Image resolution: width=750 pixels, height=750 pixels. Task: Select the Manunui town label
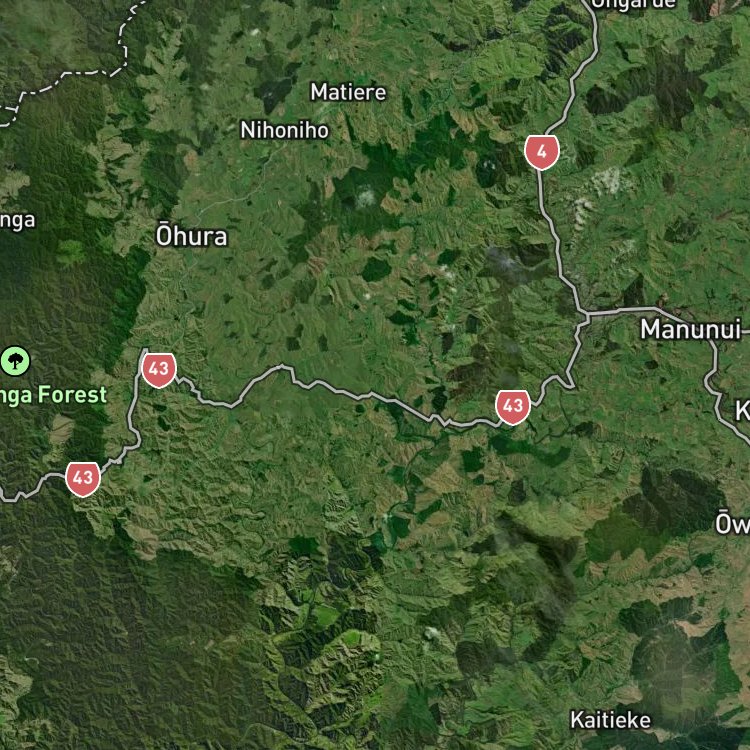pos(691,330)
